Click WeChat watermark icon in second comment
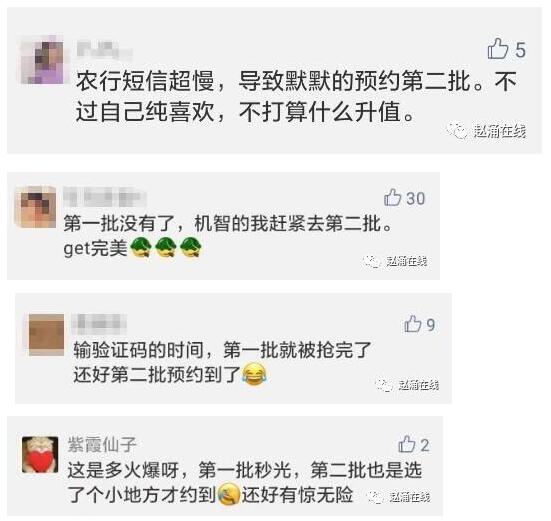The width and height of the screenshot is (551, 521). click(x=372, y=261)
